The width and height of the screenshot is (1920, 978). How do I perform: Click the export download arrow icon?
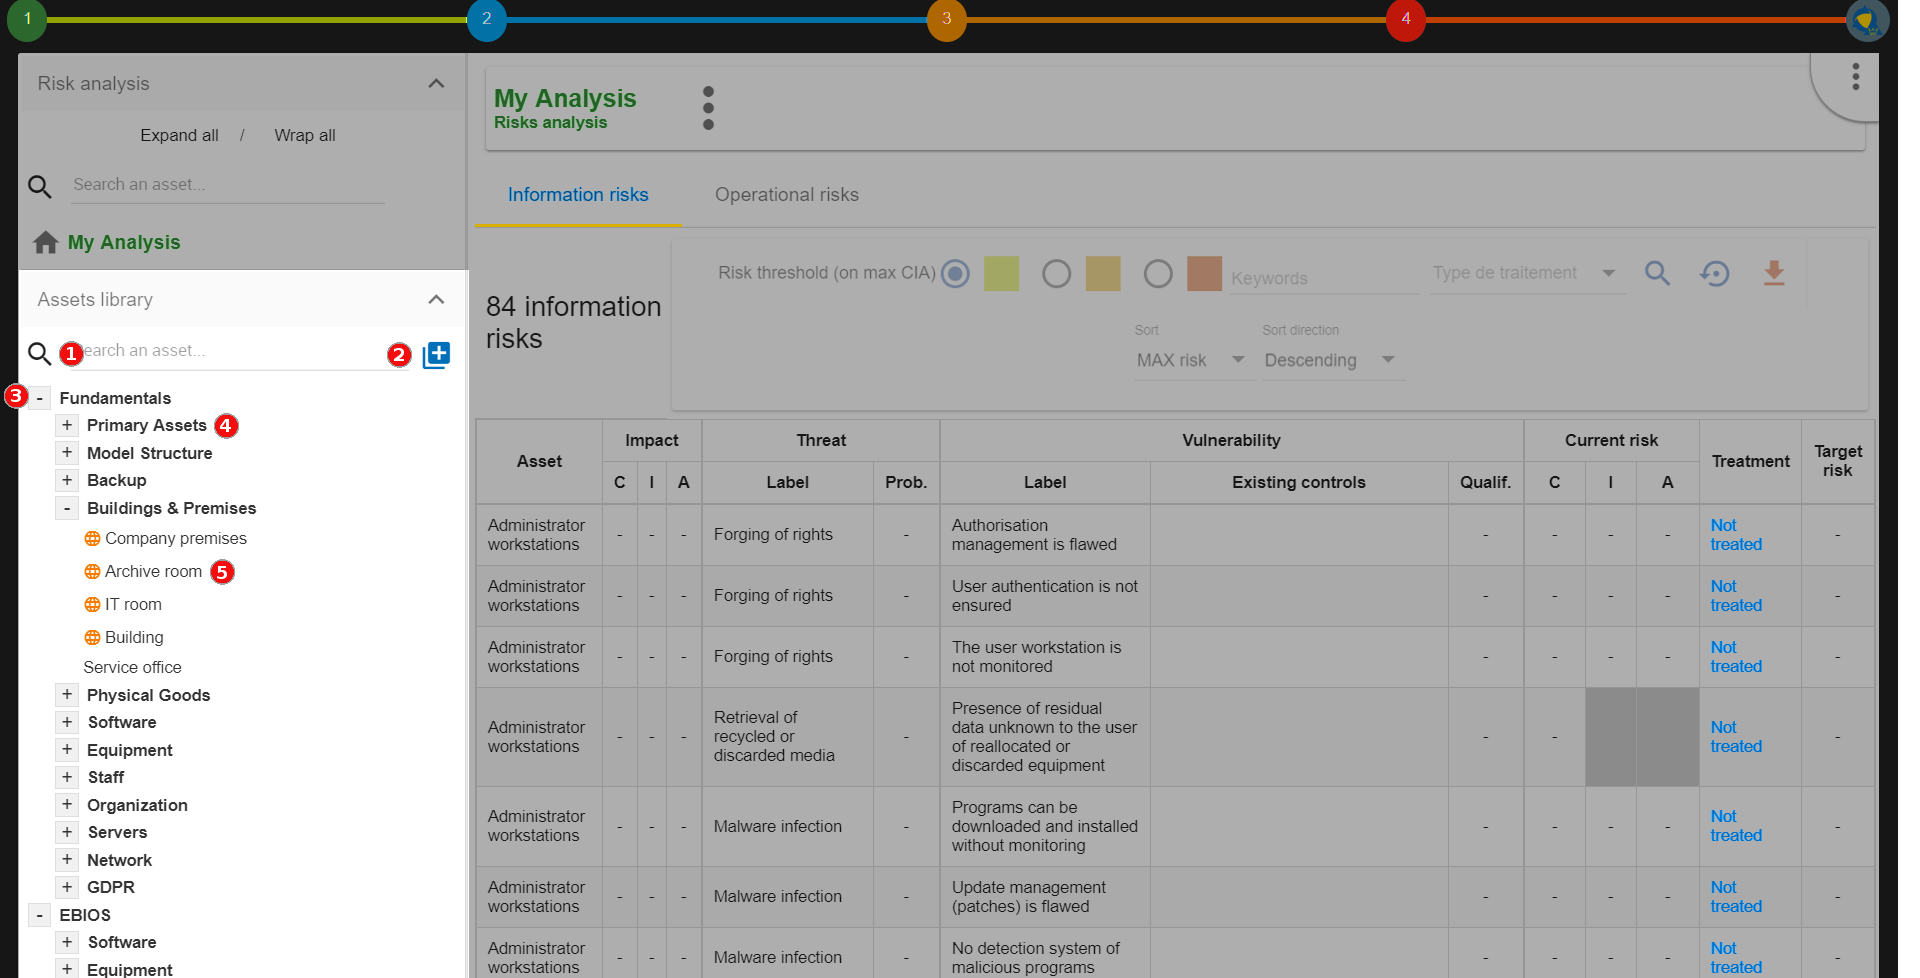coord(1773,273)
